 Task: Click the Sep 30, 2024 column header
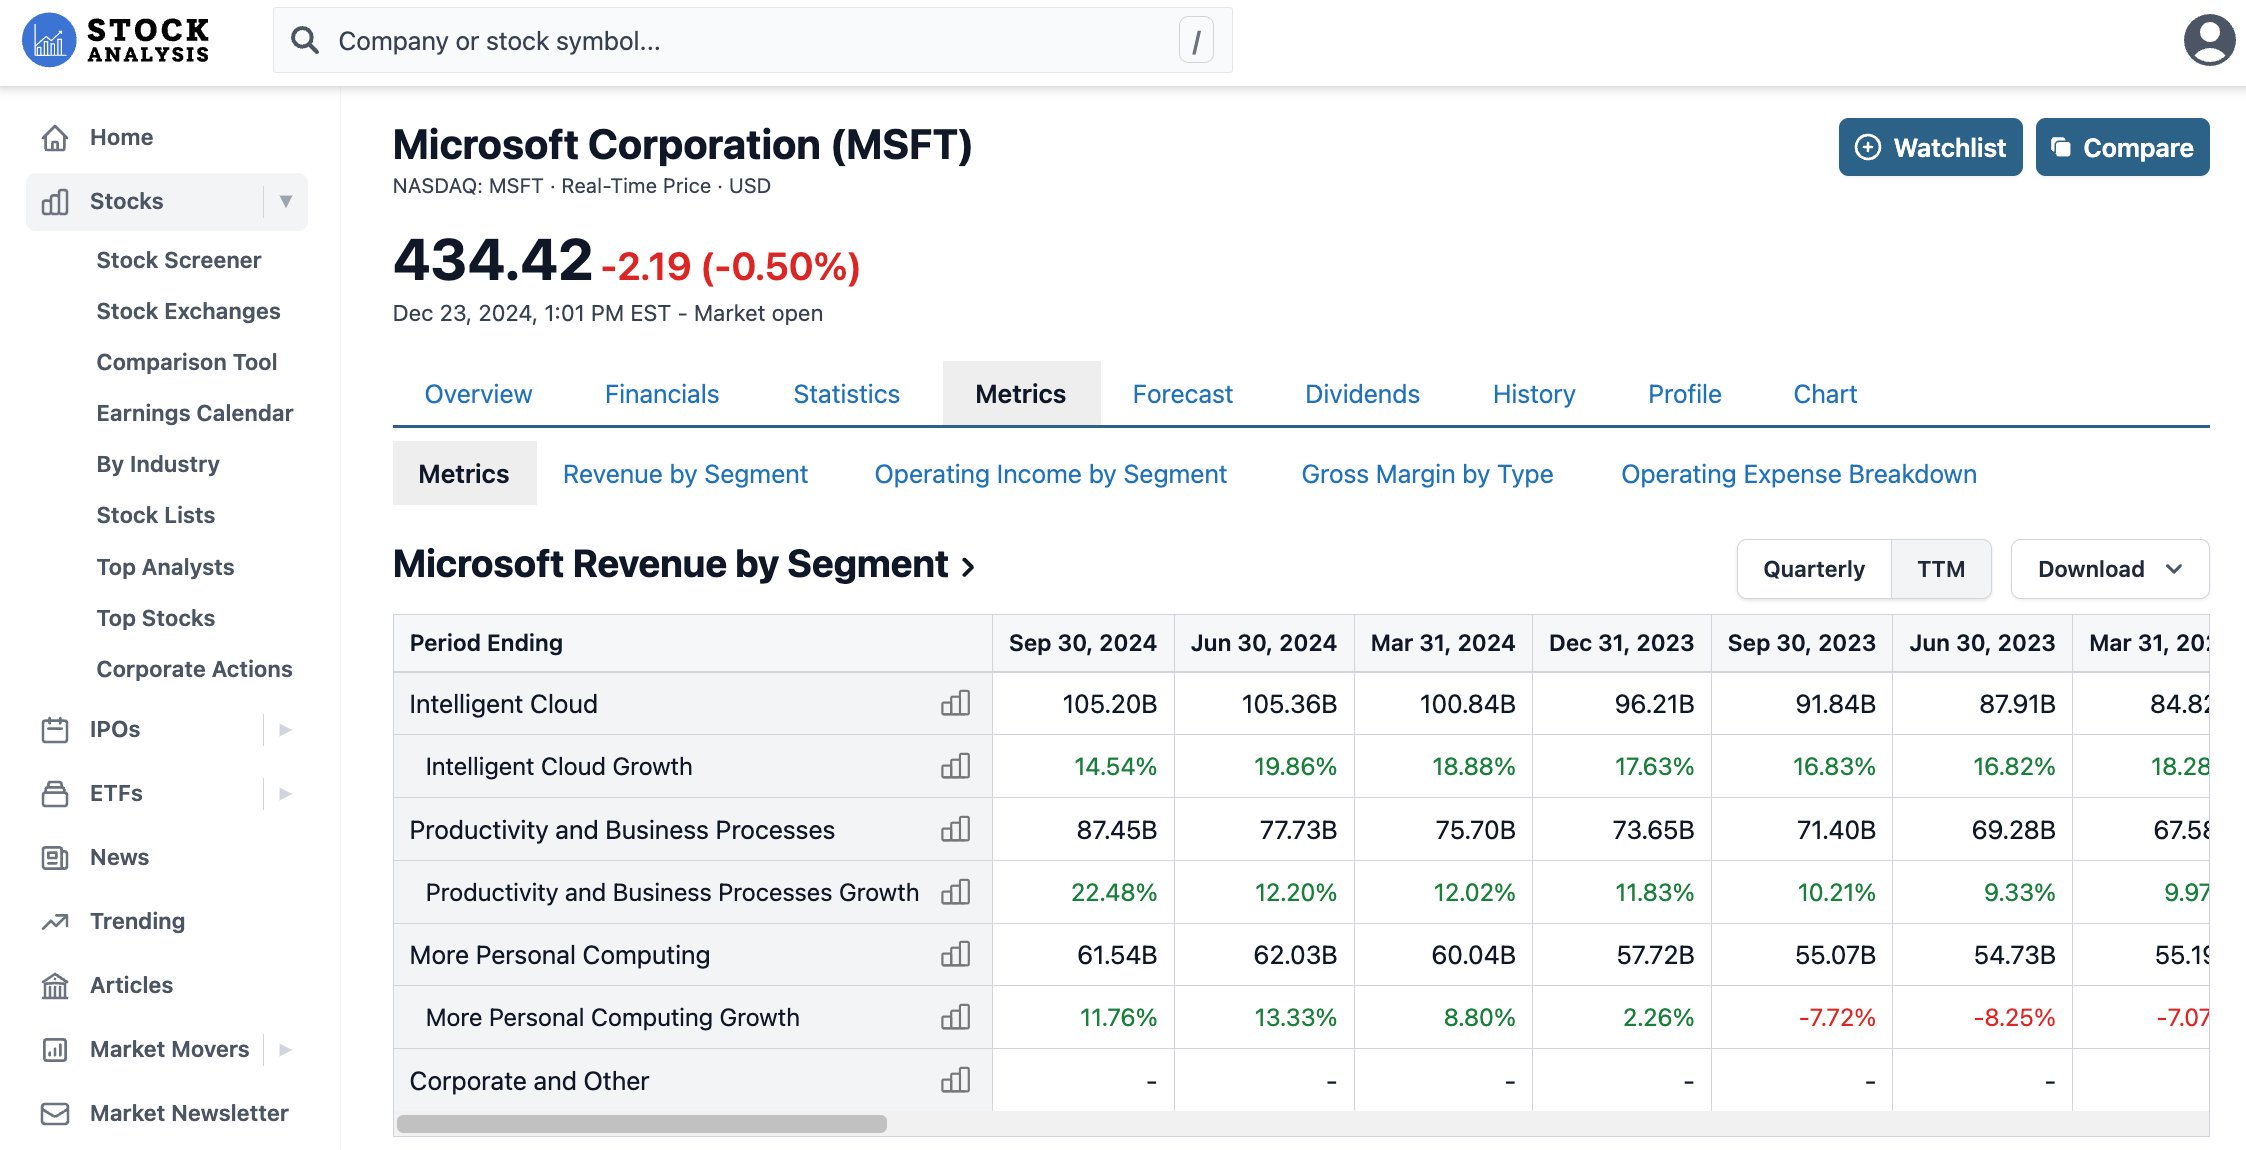[x=1083, y=643]
